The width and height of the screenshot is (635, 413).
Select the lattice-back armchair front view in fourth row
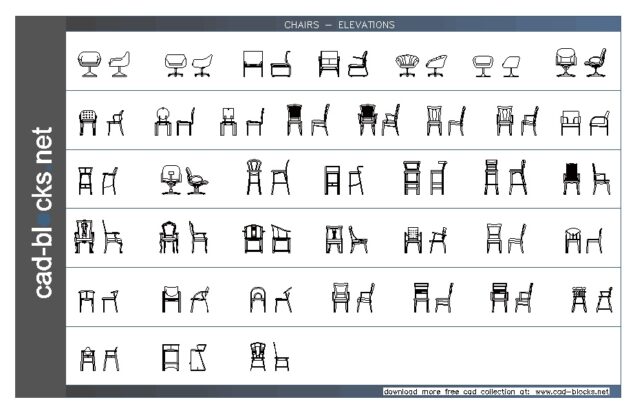pyautogui.click(x=413, y=240)
